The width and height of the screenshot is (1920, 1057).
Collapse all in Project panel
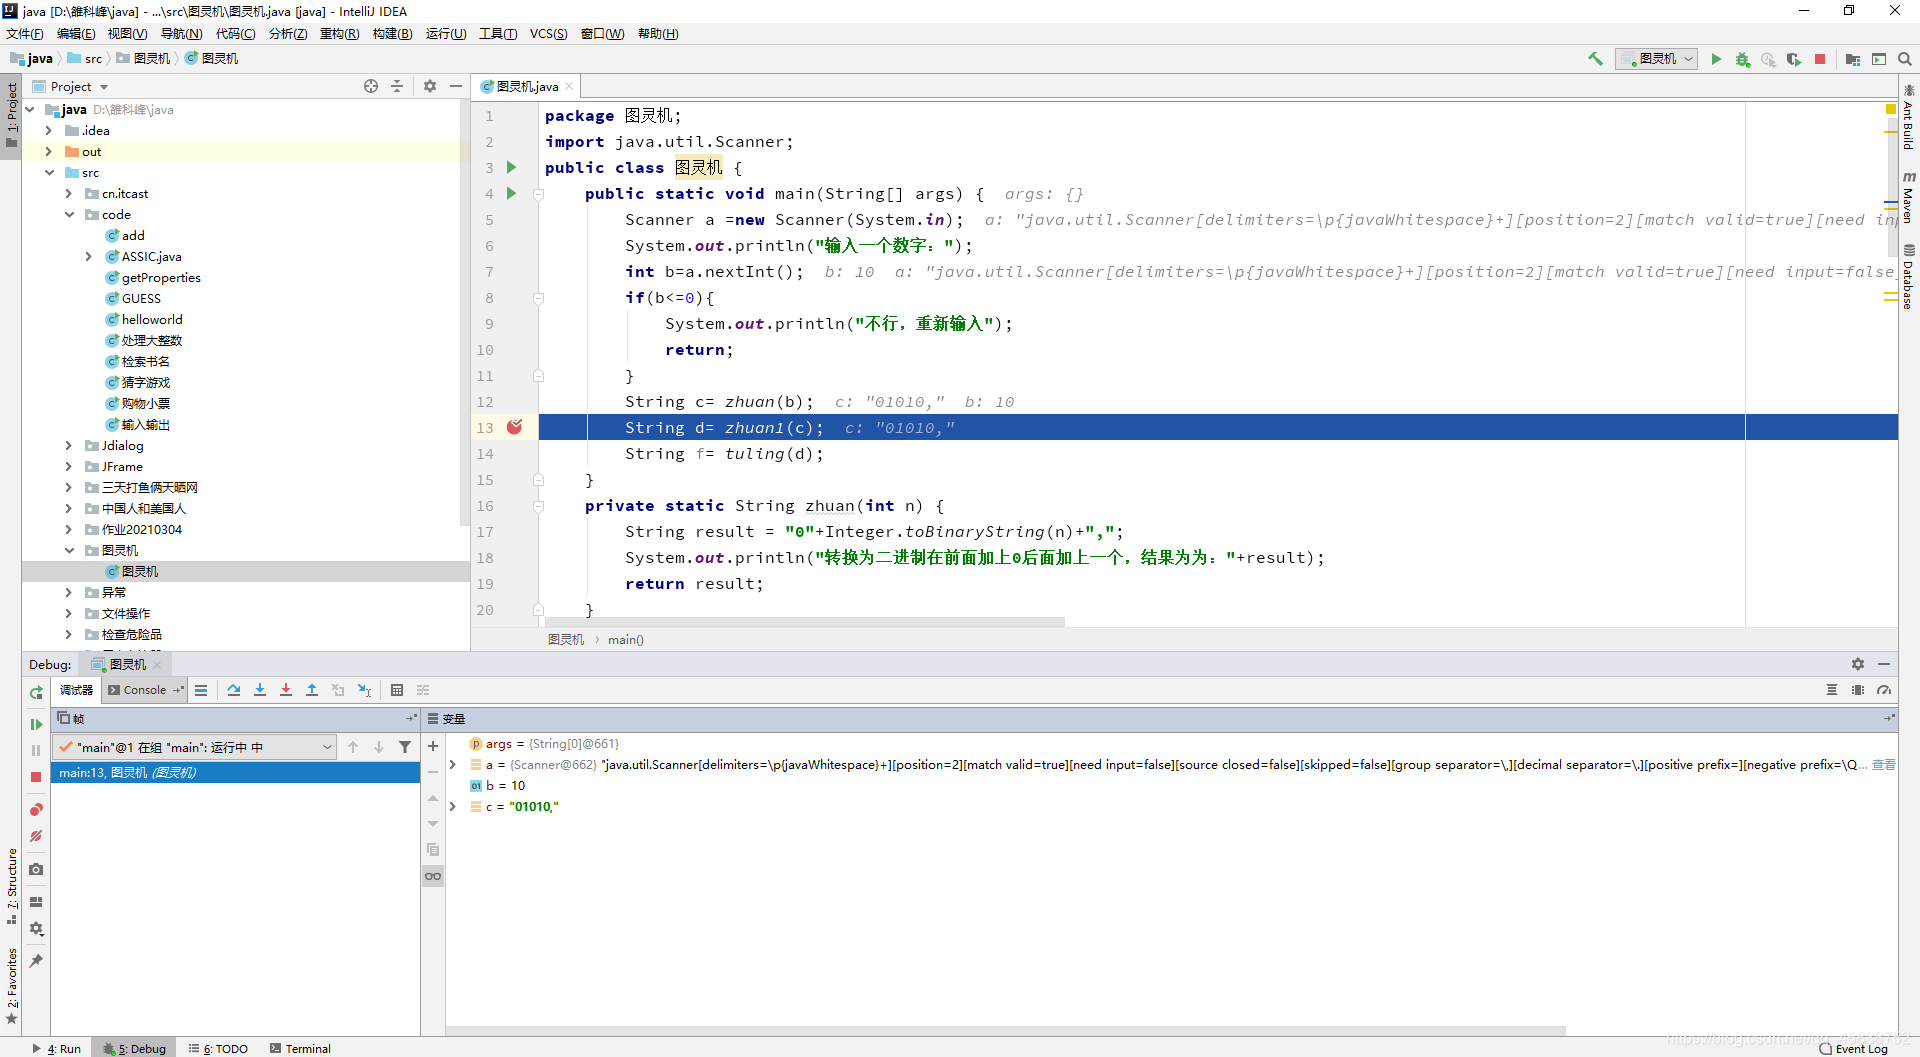[397, 86]
